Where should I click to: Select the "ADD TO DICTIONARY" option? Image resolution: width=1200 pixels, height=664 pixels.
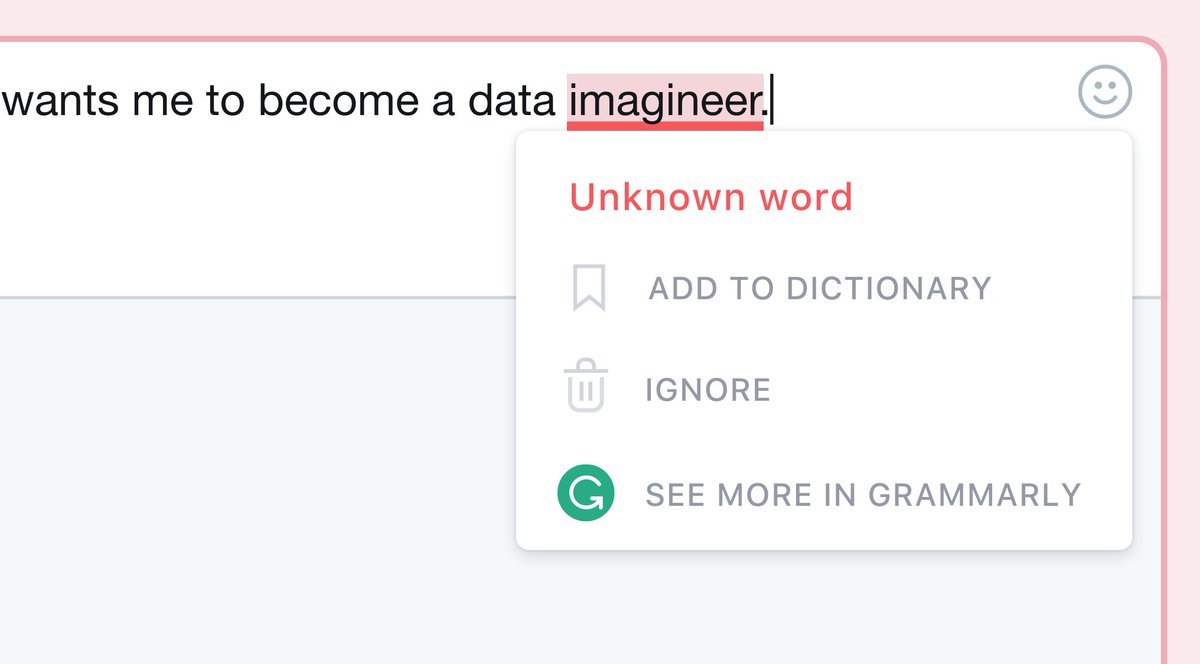pos(820,289)
